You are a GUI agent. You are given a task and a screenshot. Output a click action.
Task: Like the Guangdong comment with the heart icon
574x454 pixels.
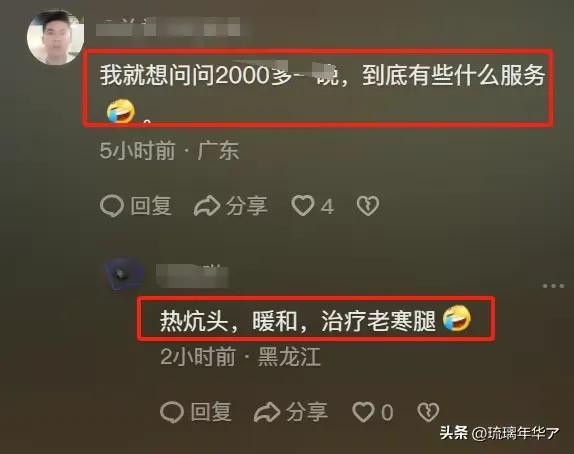coord(303,205)
